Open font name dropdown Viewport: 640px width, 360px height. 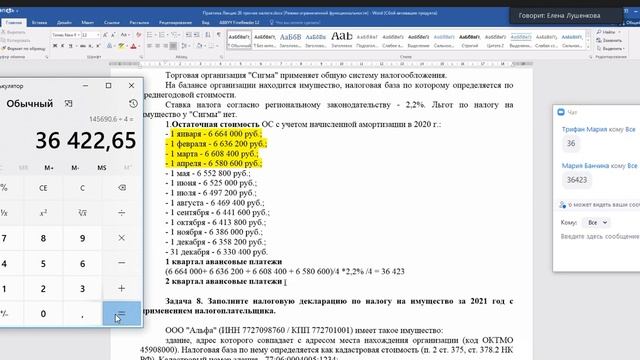[x=78, y=35]
